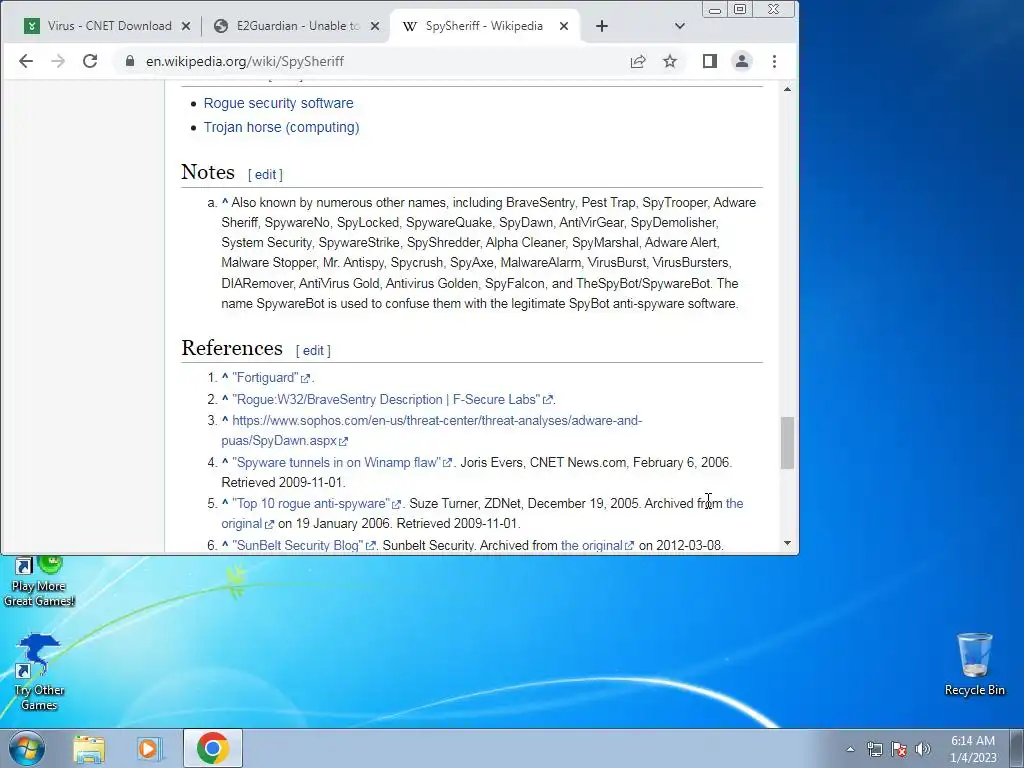Open Trojan horse (computing) link

click(x=281, y=127)
